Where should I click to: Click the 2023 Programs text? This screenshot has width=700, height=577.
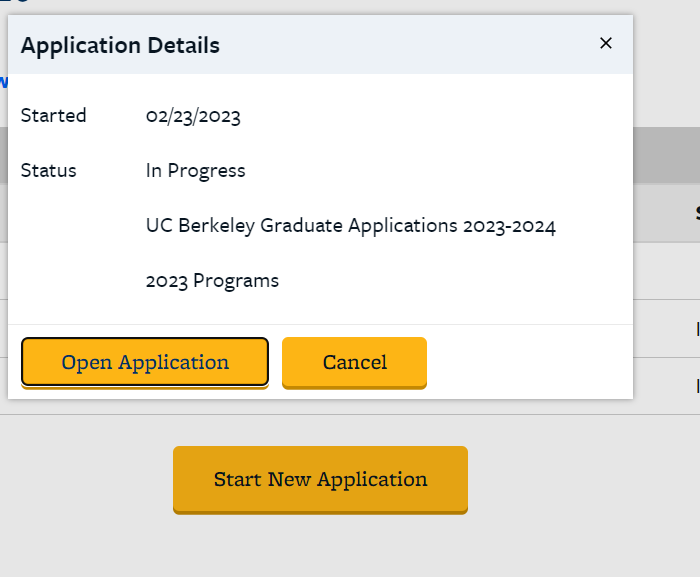(212, 281)
